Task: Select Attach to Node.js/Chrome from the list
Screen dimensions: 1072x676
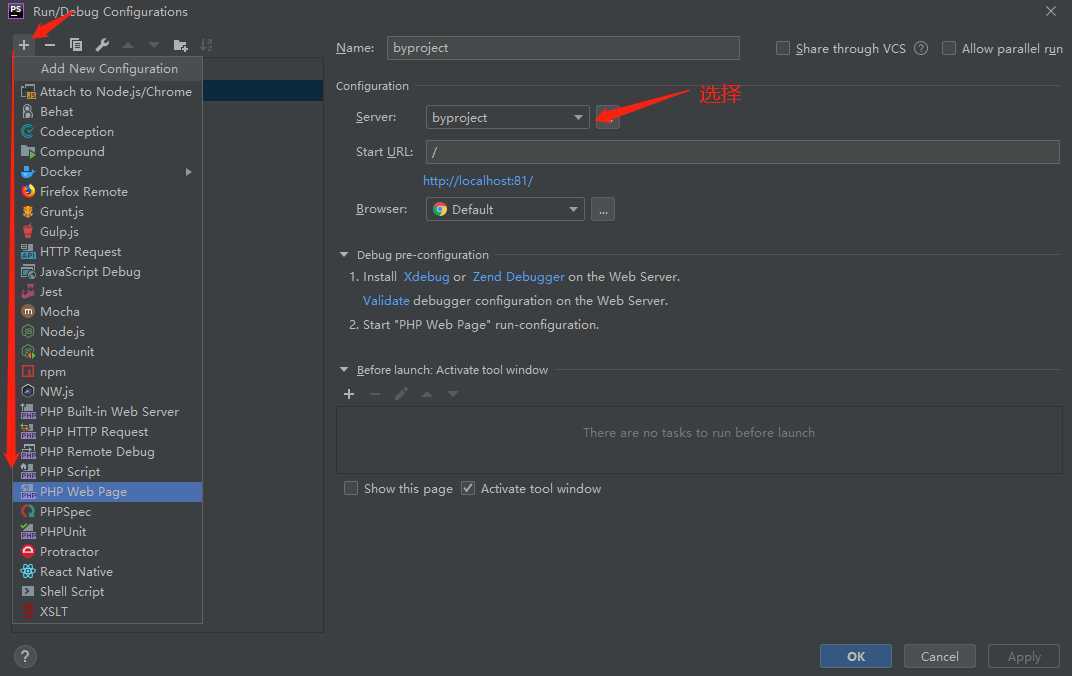Action: [107, 92]
